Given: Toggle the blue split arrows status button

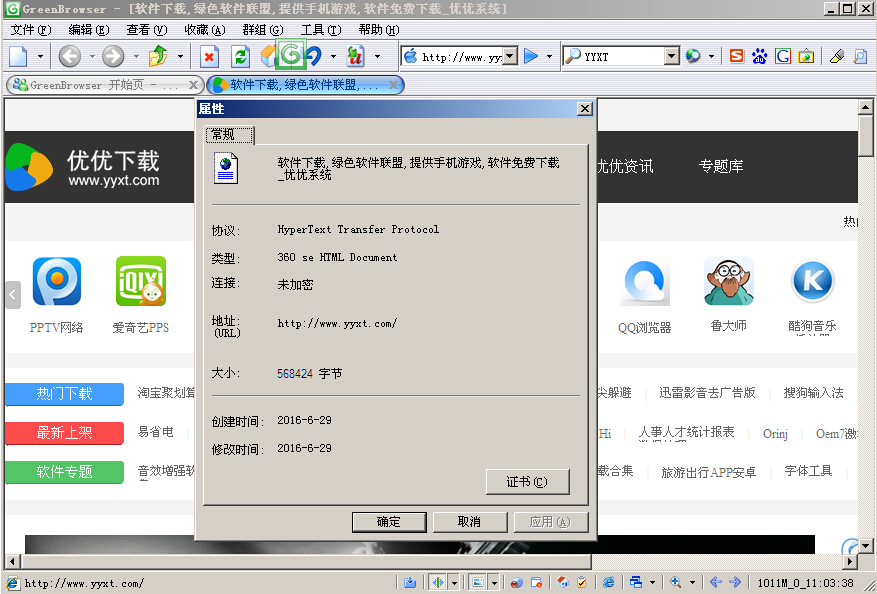Looking at the screenshot, I should [437, 583].
